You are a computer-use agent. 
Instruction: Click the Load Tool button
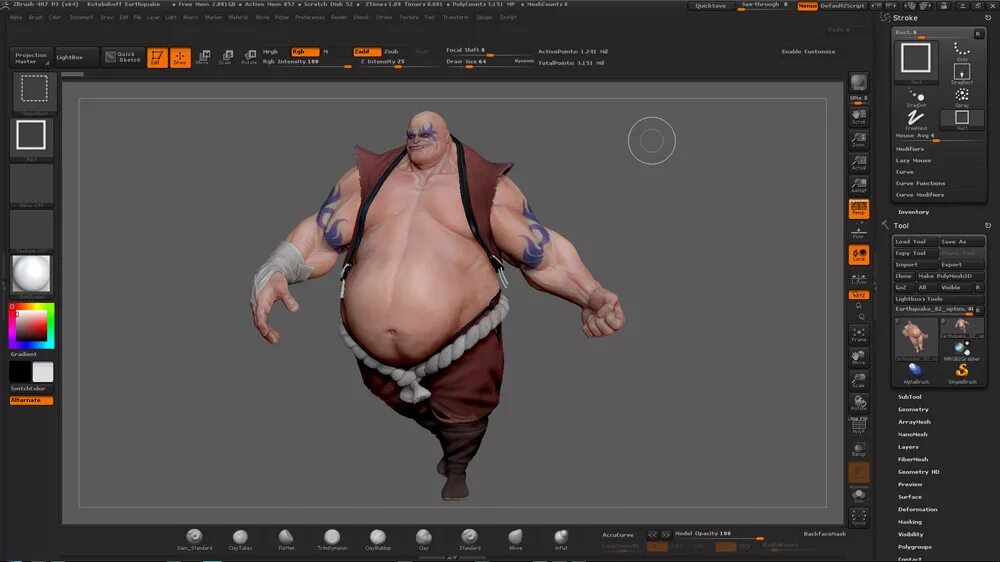pyautogui.click(x=916, y=242)
